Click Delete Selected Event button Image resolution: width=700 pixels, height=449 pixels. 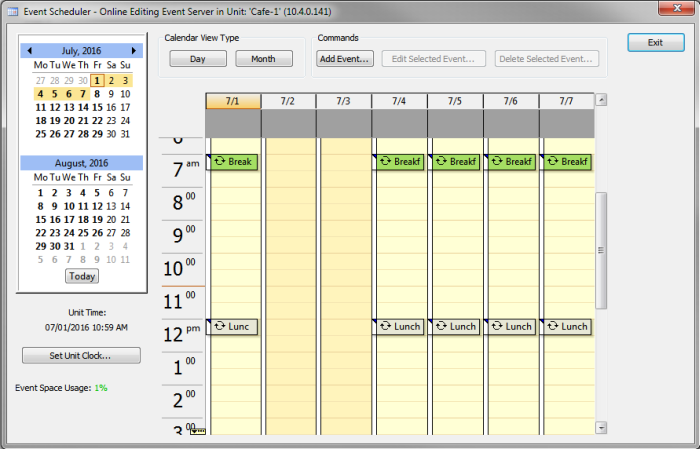pyautogui.click(x=546, y=59)
